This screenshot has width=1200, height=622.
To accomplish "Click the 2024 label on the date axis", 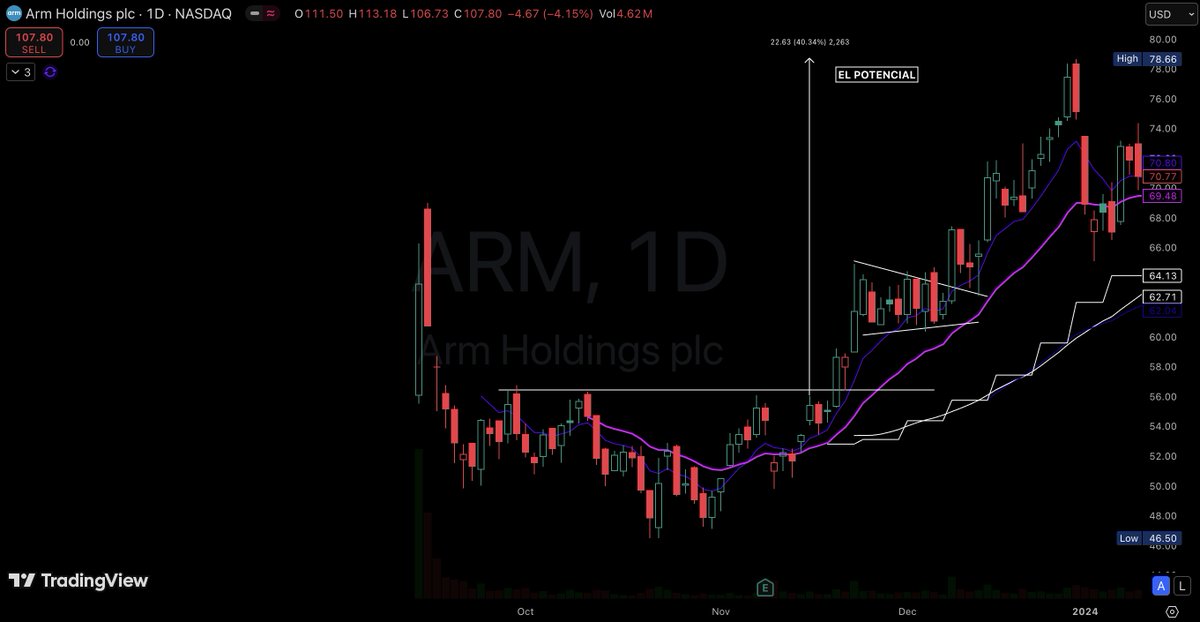I will [x=1085, y=612].
